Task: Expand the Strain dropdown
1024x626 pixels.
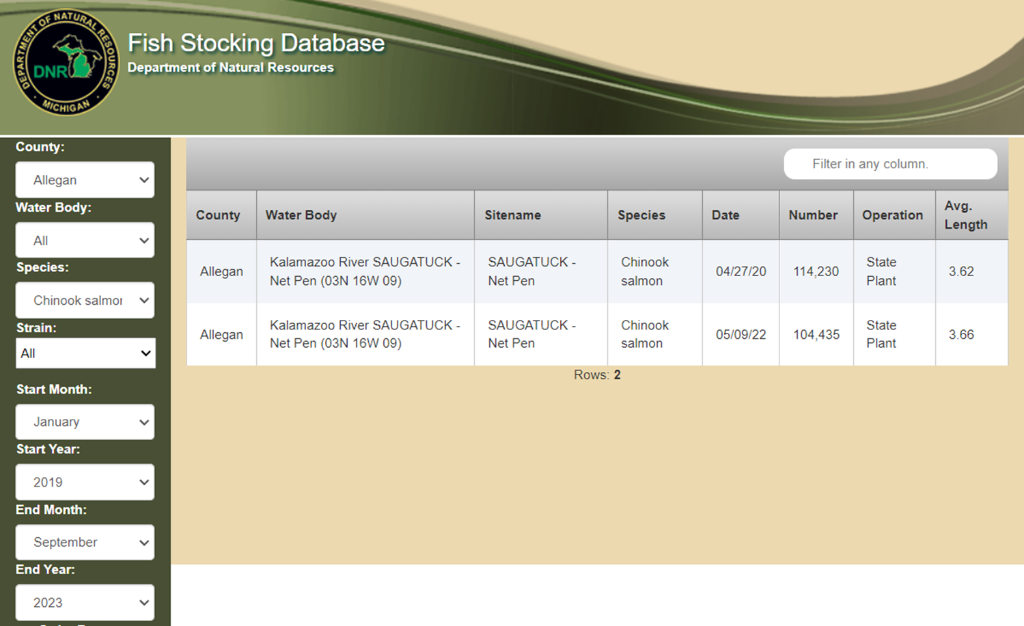Action: [x=85, y=353]
